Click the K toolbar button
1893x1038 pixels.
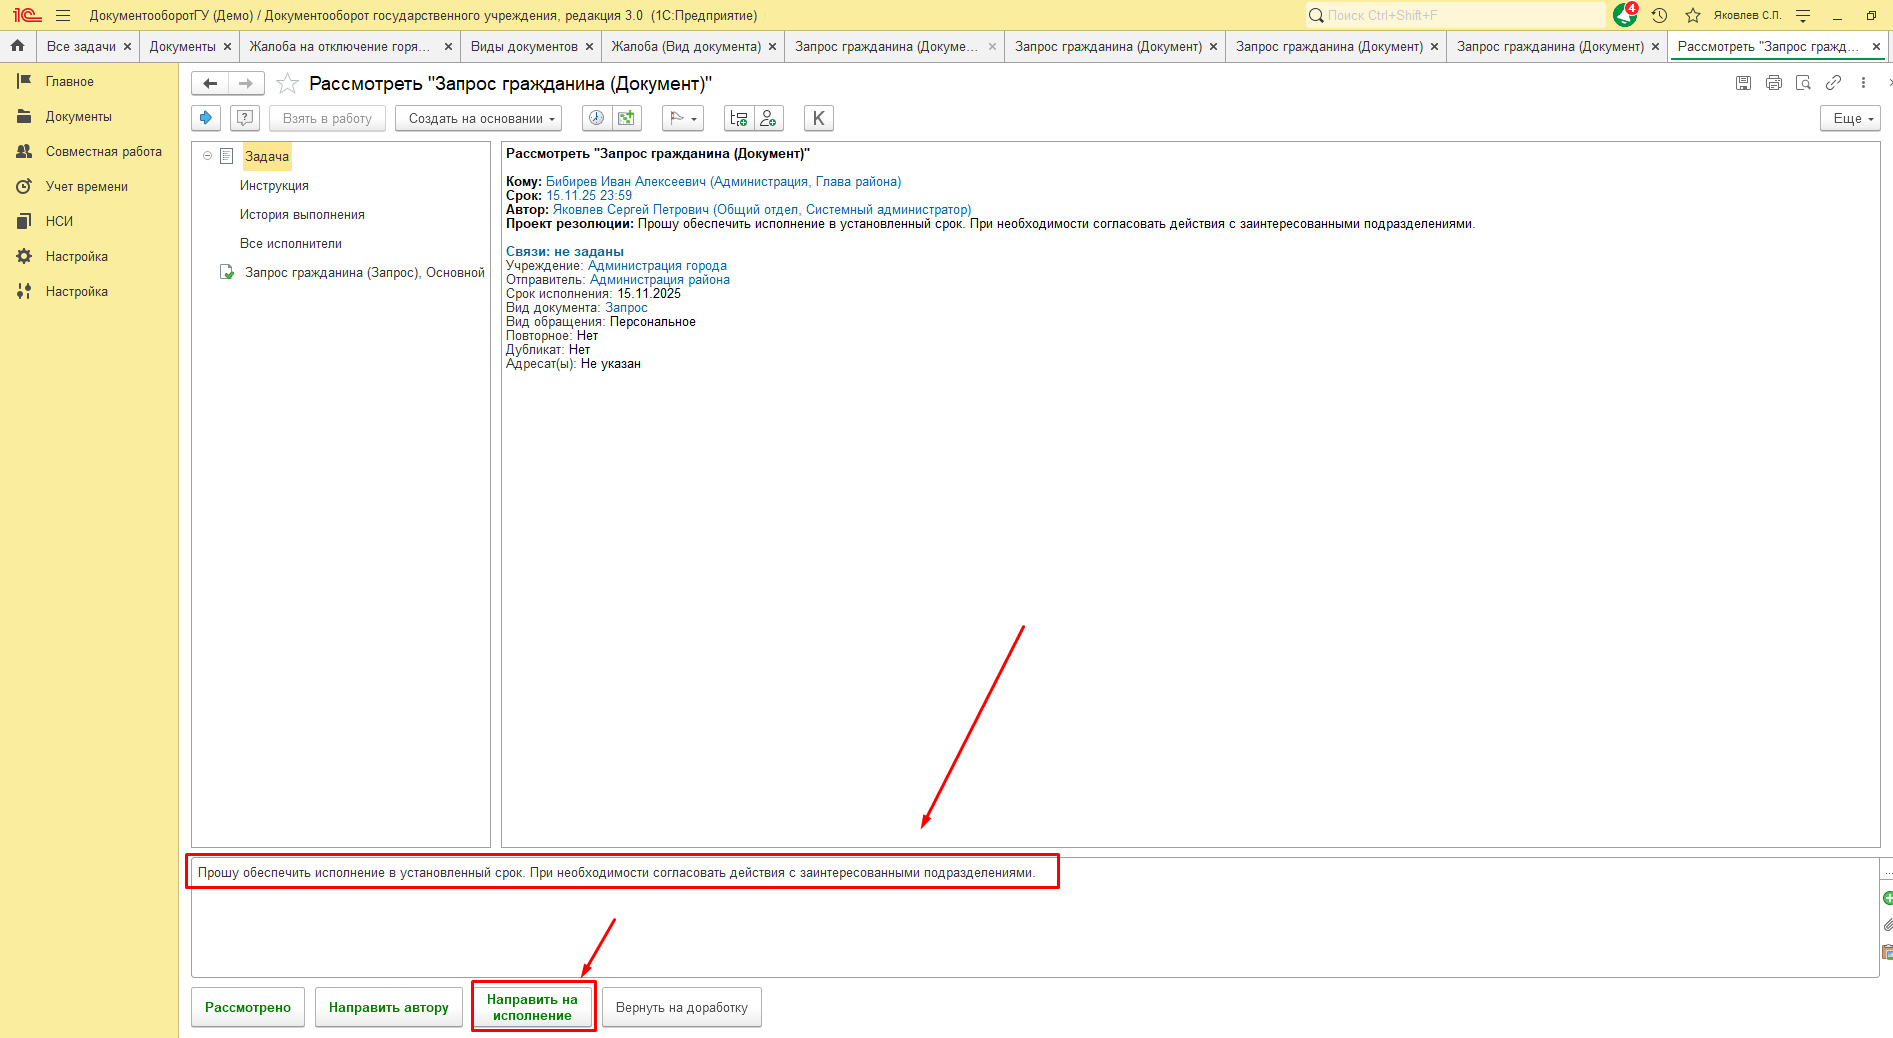pos(819,118)
